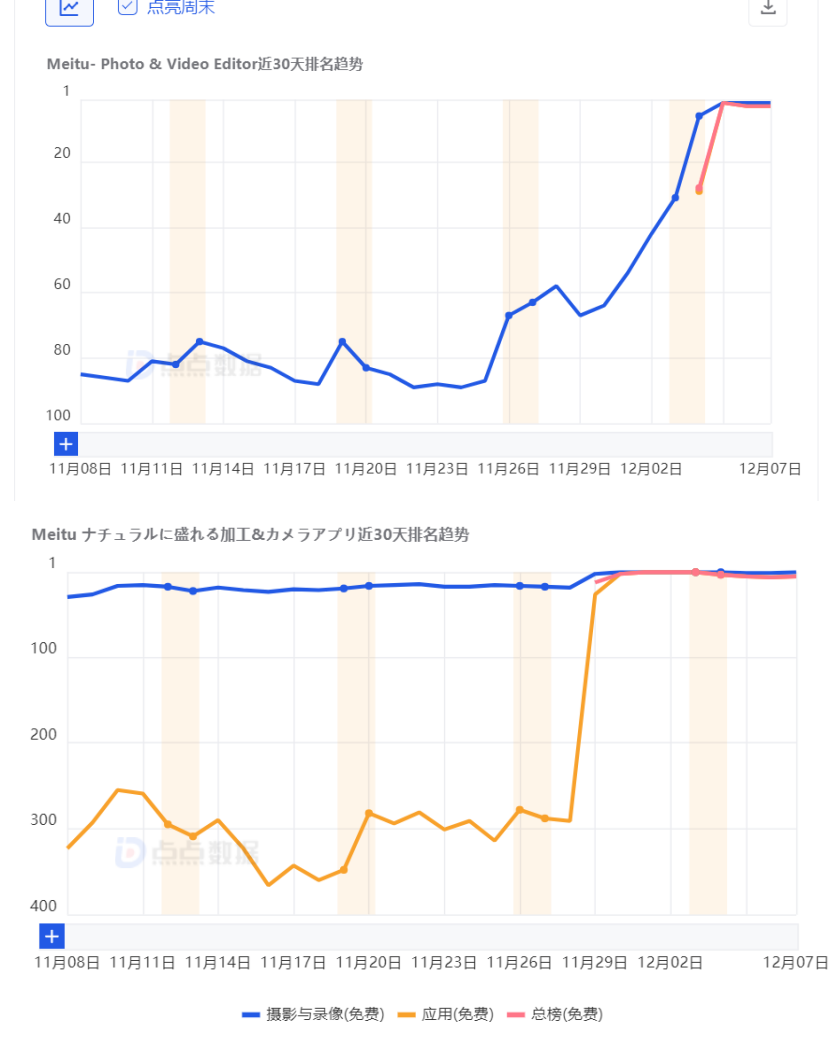Click the plus icon under the ナチュラル chart
The height and width of the screenshot is (1050, 831).
point(52,936)
